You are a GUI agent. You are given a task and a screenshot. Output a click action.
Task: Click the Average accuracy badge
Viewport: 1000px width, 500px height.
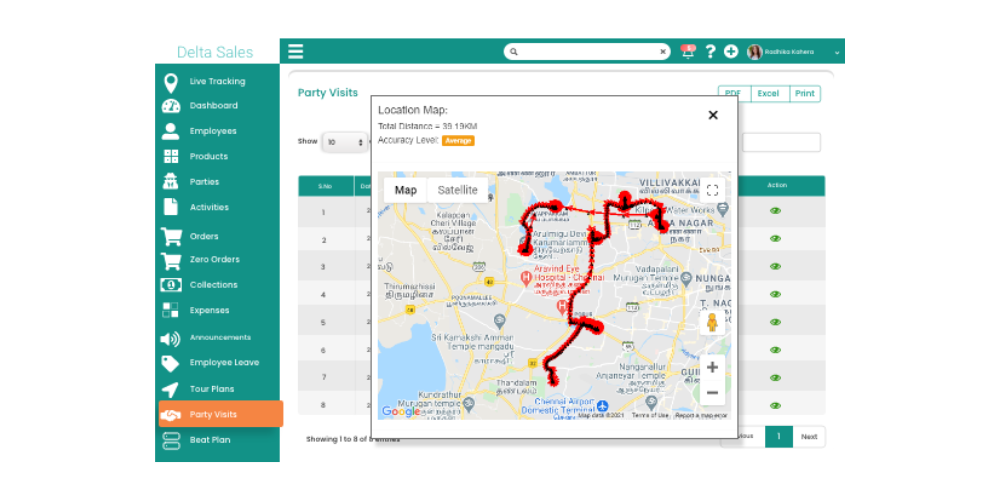[458, 141]
